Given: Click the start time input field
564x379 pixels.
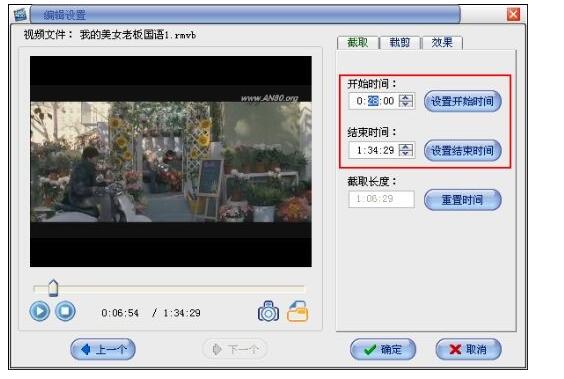Looking at the screenshot, I should [374, 101].
